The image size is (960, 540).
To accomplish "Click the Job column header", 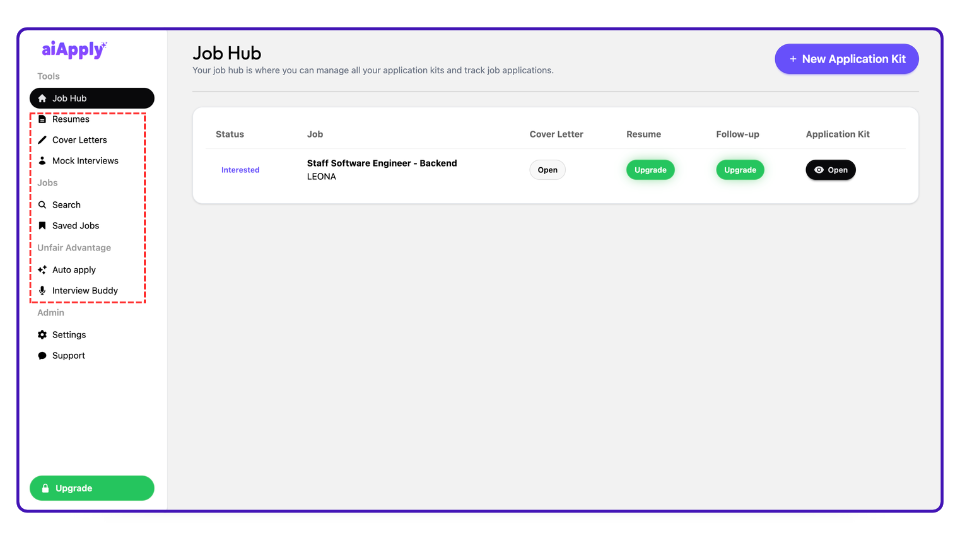I will pos(315,134).
